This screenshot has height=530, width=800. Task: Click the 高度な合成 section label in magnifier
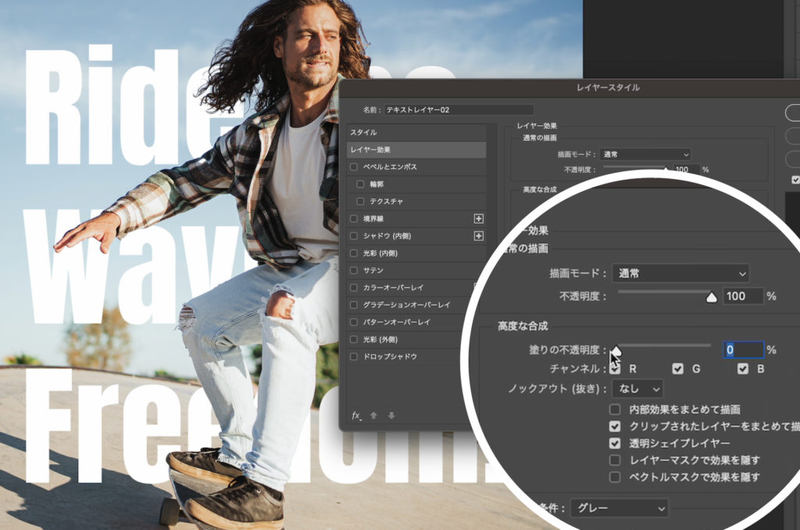(523, 326)
